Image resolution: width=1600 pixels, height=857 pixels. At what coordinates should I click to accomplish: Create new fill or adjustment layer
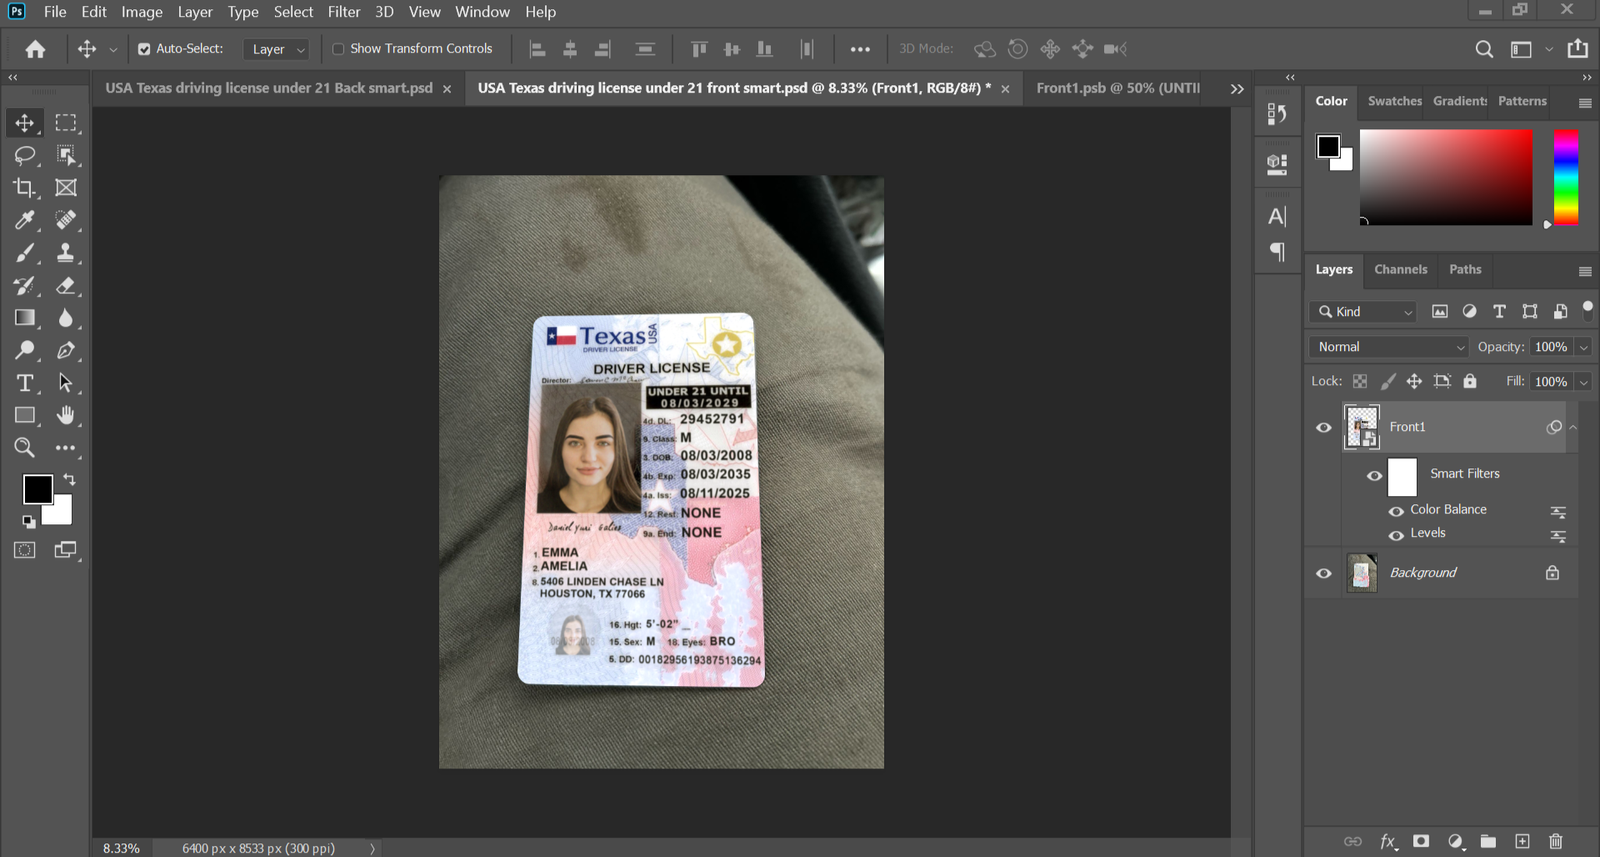1456,842
